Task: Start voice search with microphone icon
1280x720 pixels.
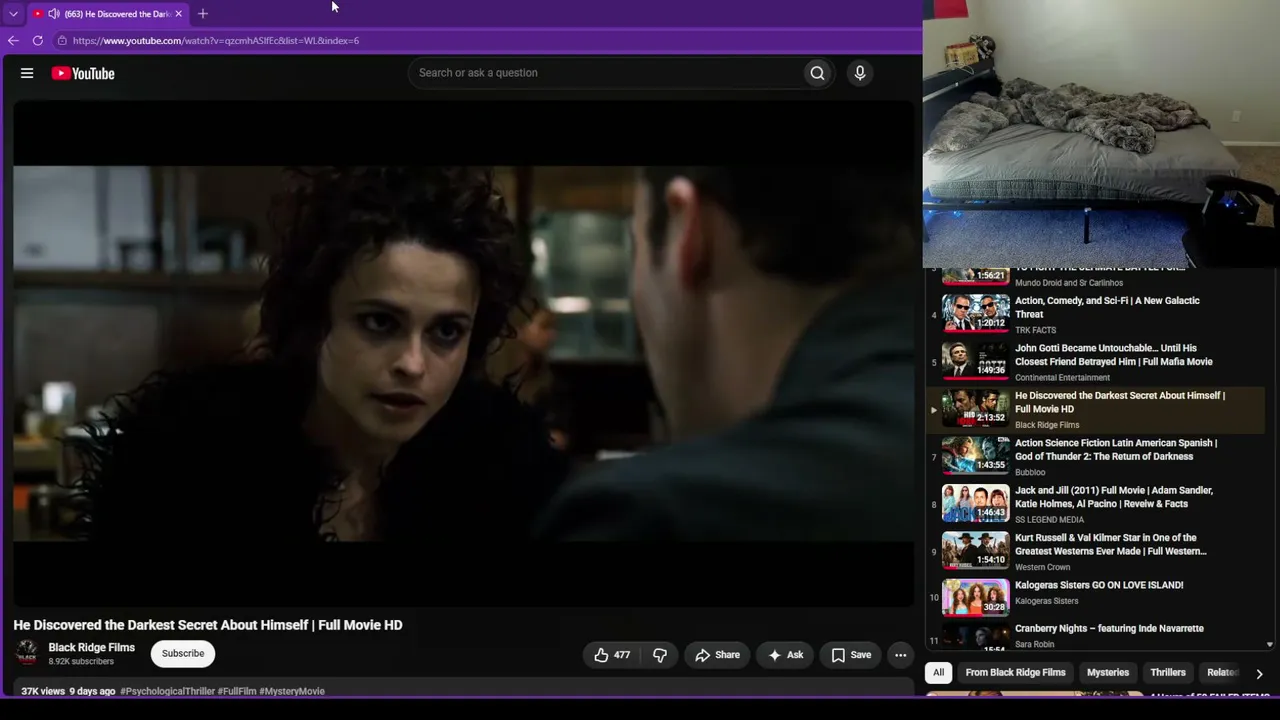Action: click(x=859, y=73)
